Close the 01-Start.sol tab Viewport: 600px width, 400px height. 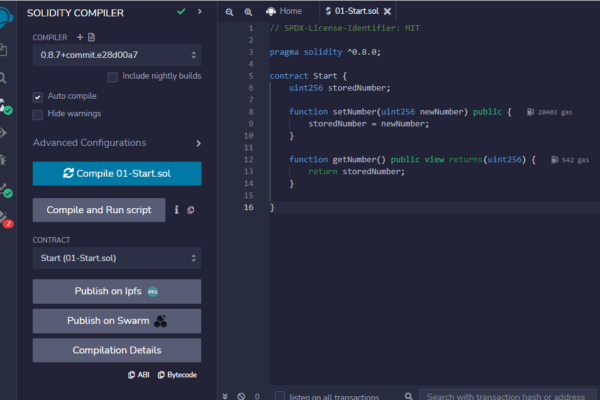388,11
